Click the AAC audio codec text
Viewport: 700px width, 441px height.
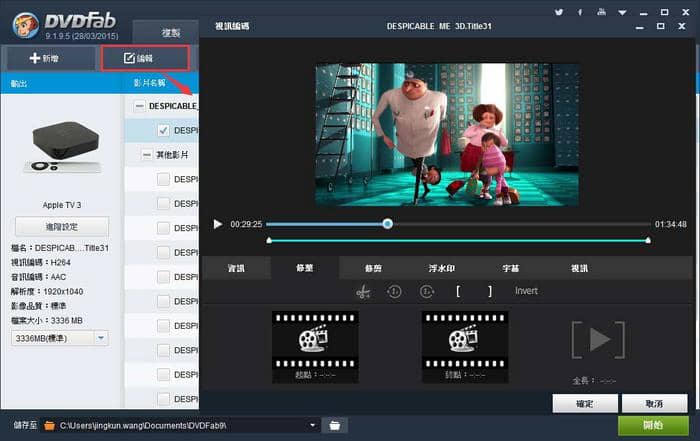58,277
